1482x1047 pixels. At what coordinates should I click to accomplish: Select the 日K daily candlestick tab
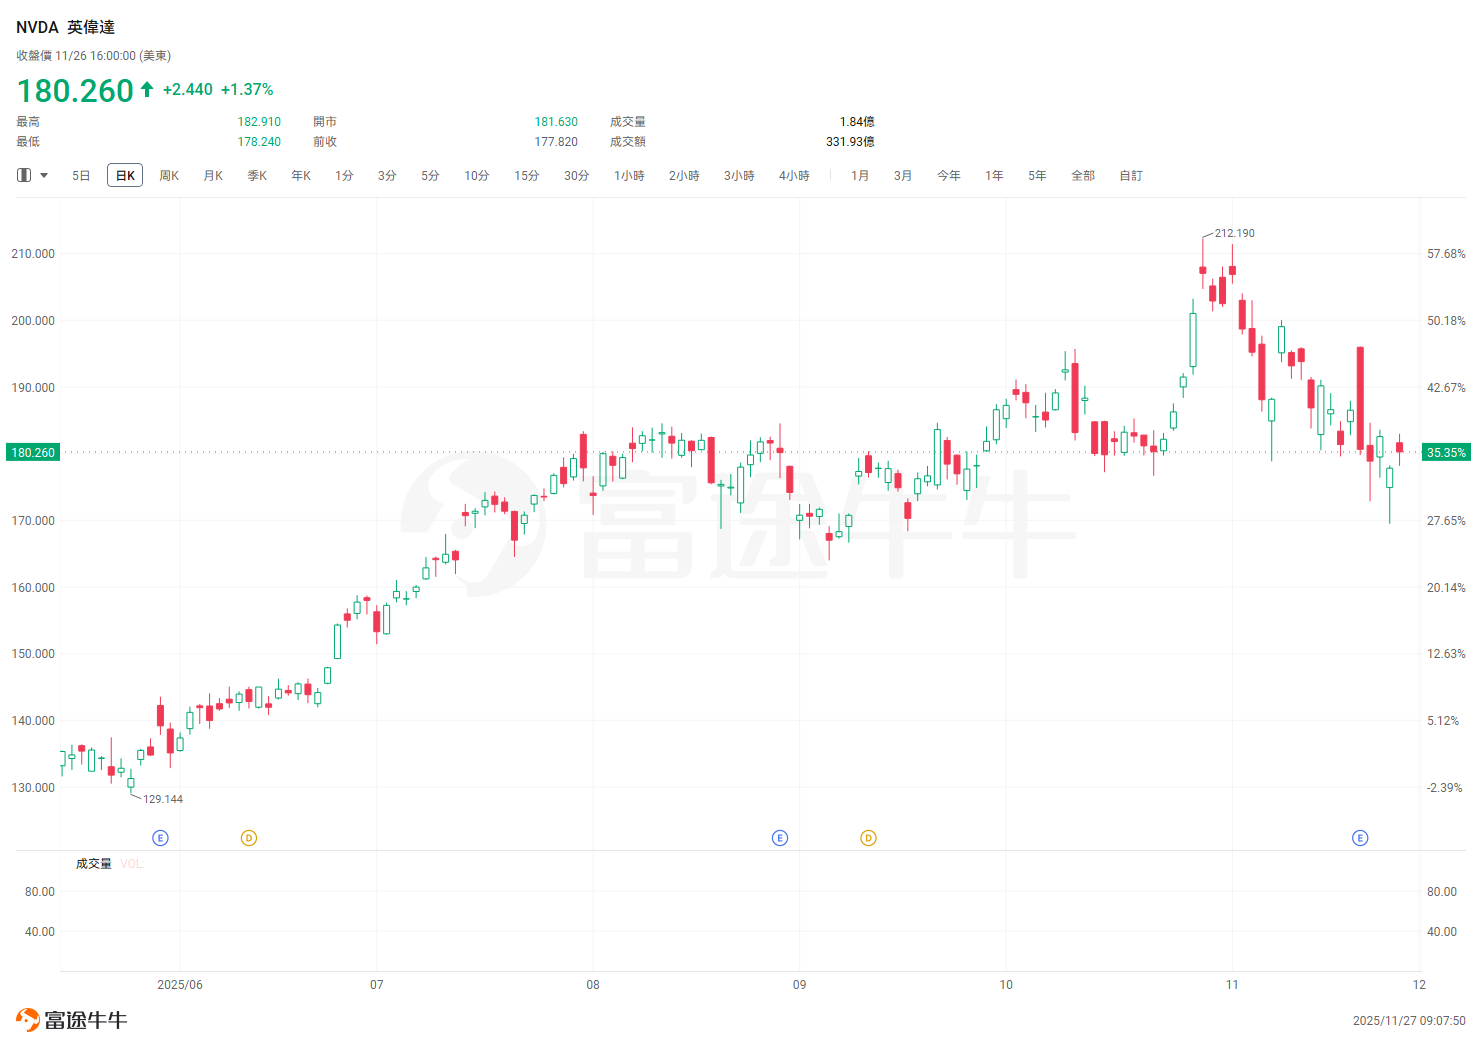125,176
